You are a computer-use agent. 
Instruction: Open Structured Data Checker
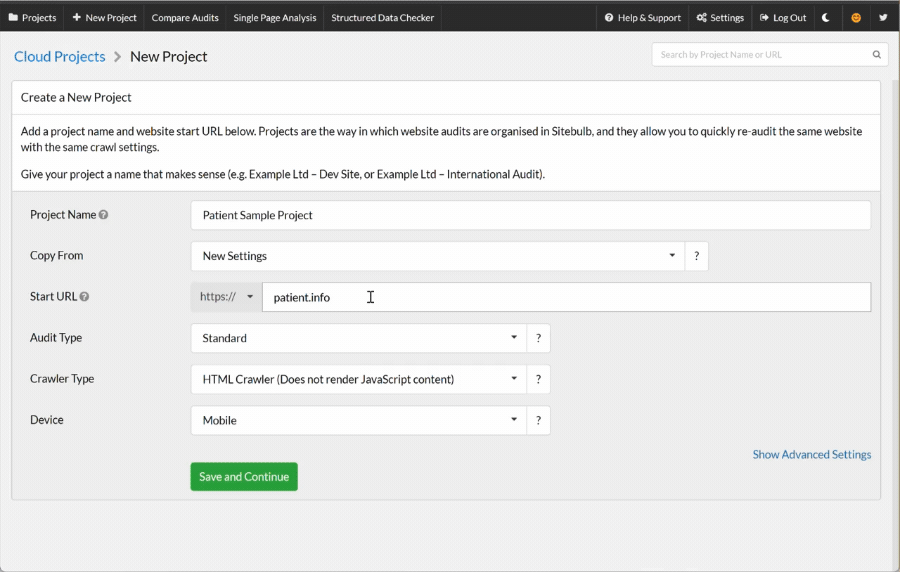click(x=382, y=18)
